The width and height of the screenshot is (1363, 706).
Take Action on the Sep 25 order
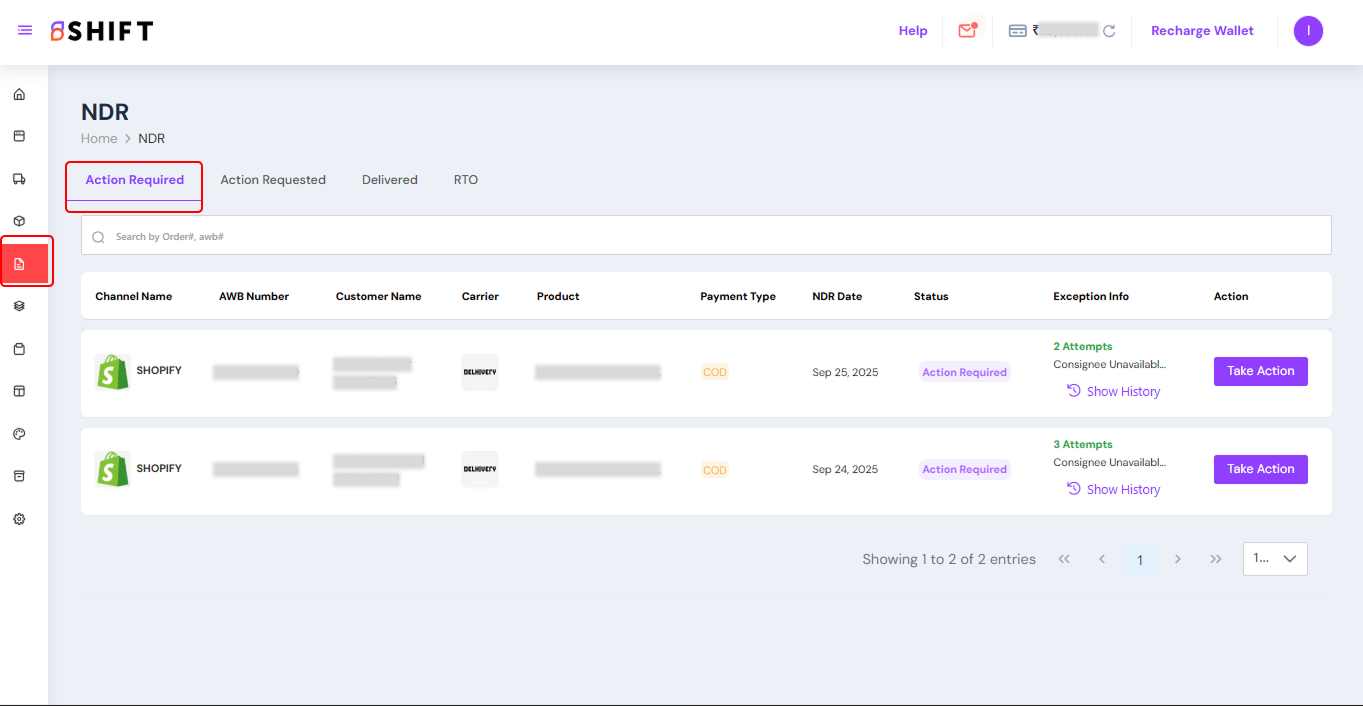(x=1260, y=371)
